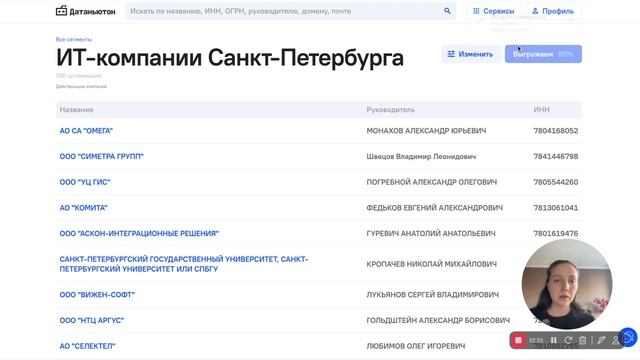The height and width of the screenshot is (360, 640).
Task: Stop the screen recording (red button)
Action: click(518, 340)
